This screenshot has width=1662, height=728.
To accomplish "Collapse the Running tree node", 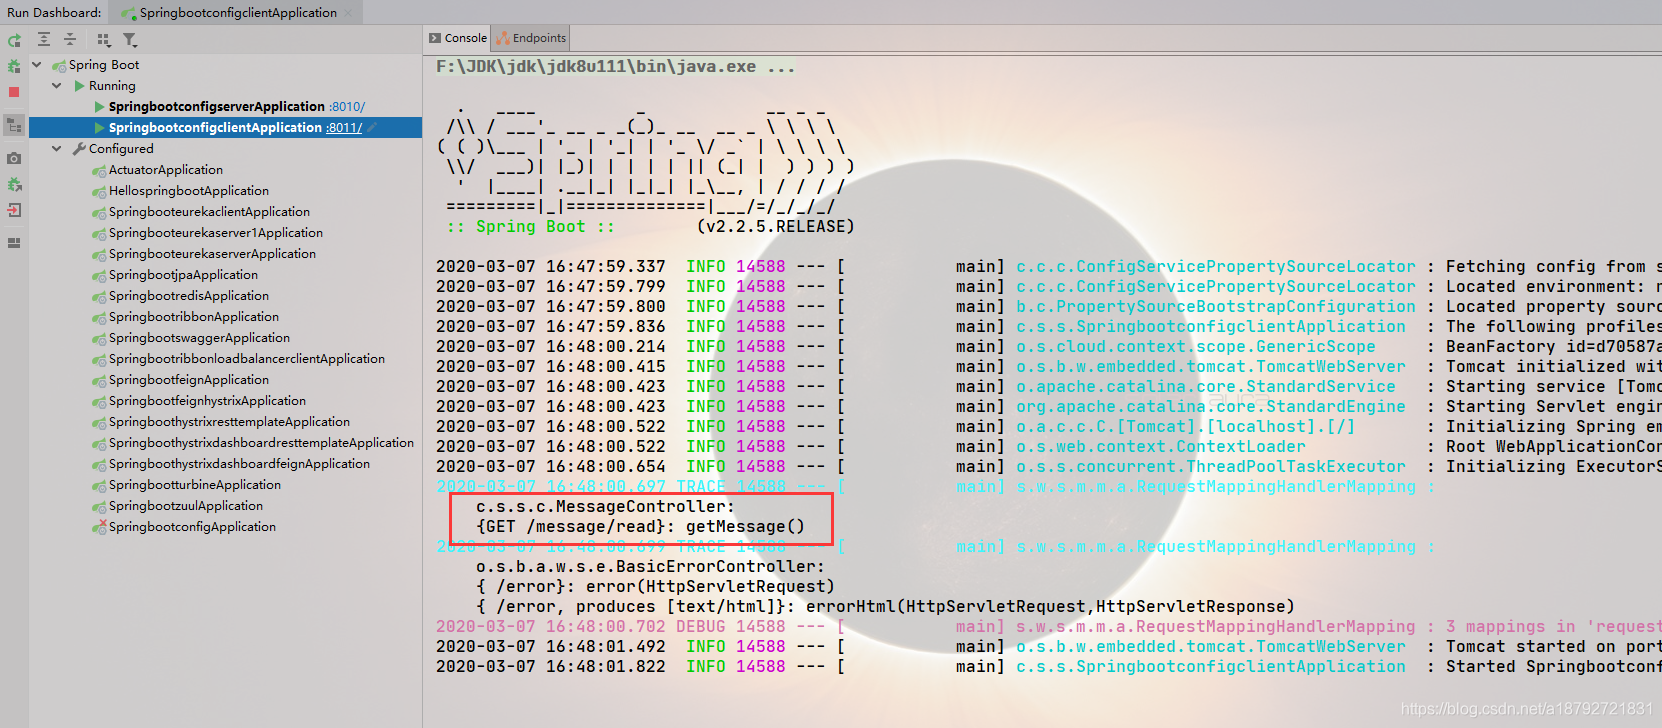I will click(x=57, y=86).
